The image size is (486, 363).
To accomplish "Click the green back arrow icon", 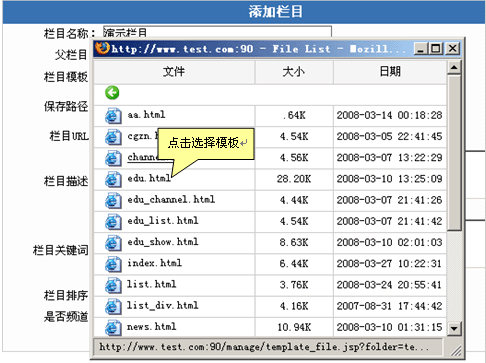I will tap(112, 93).
